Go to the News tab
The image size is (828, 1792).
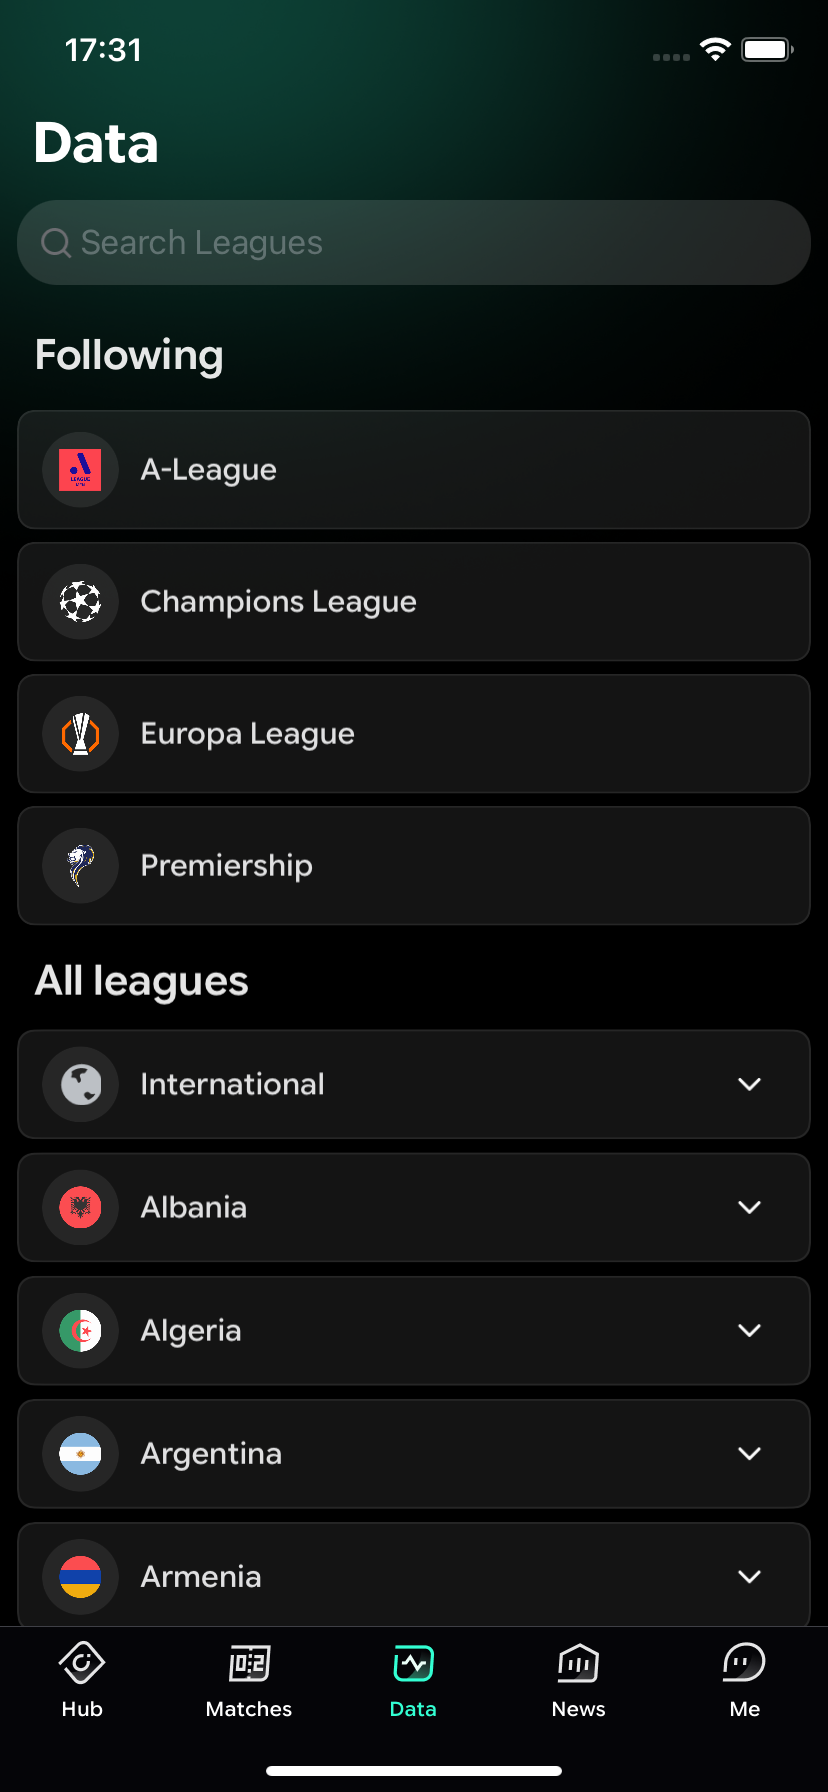(578, 1680)
